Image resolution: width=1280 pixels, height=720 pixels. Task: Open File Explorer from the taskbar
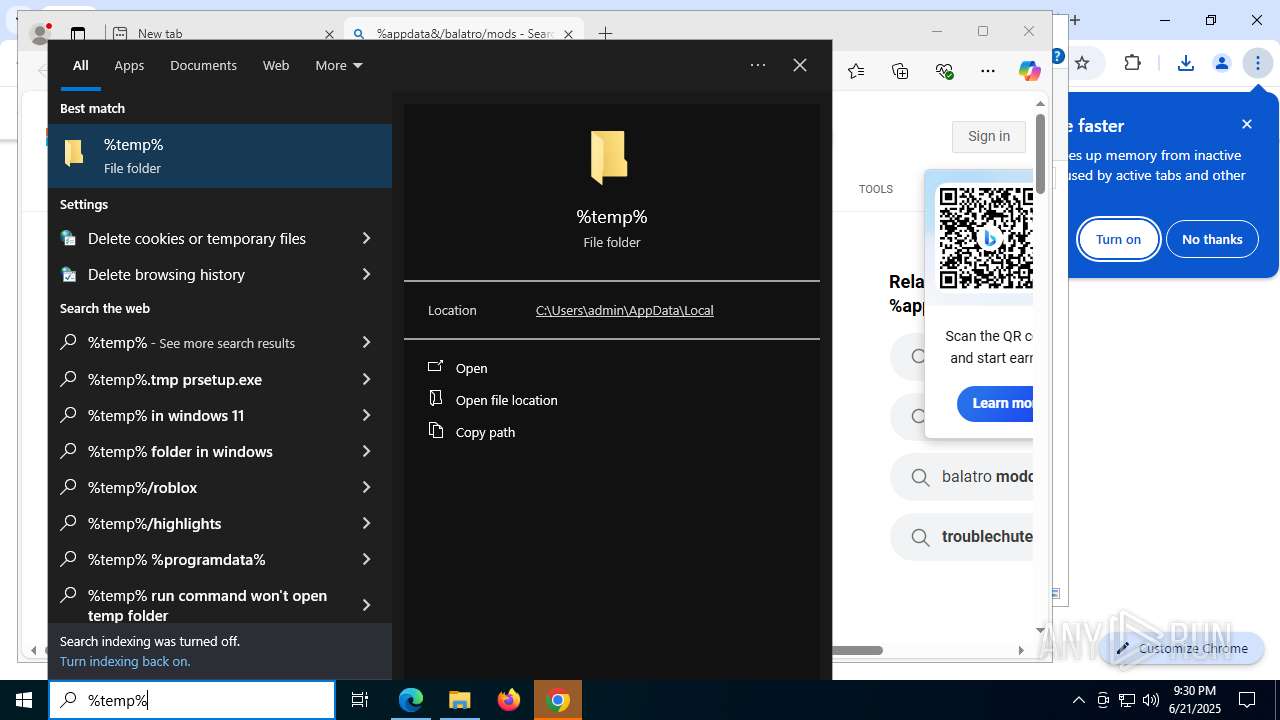pos(460,700)
